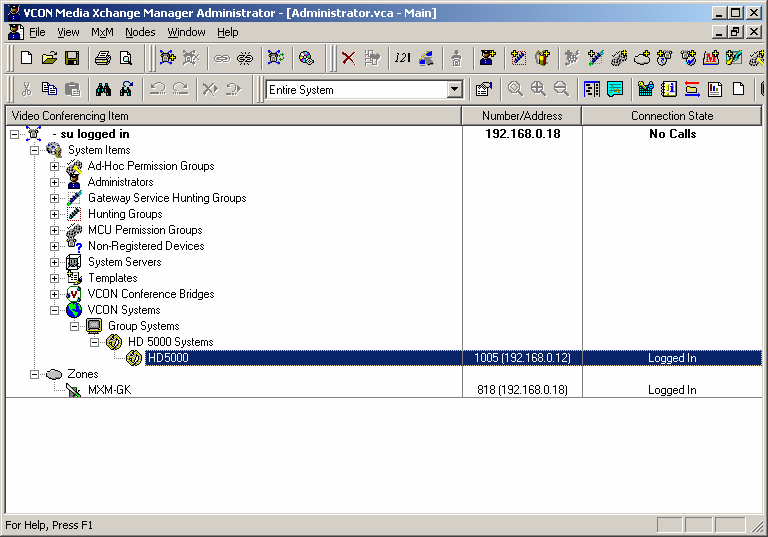Open the Entire System view dropdown
Screen dimensions: 768x537
coord(455,90)
